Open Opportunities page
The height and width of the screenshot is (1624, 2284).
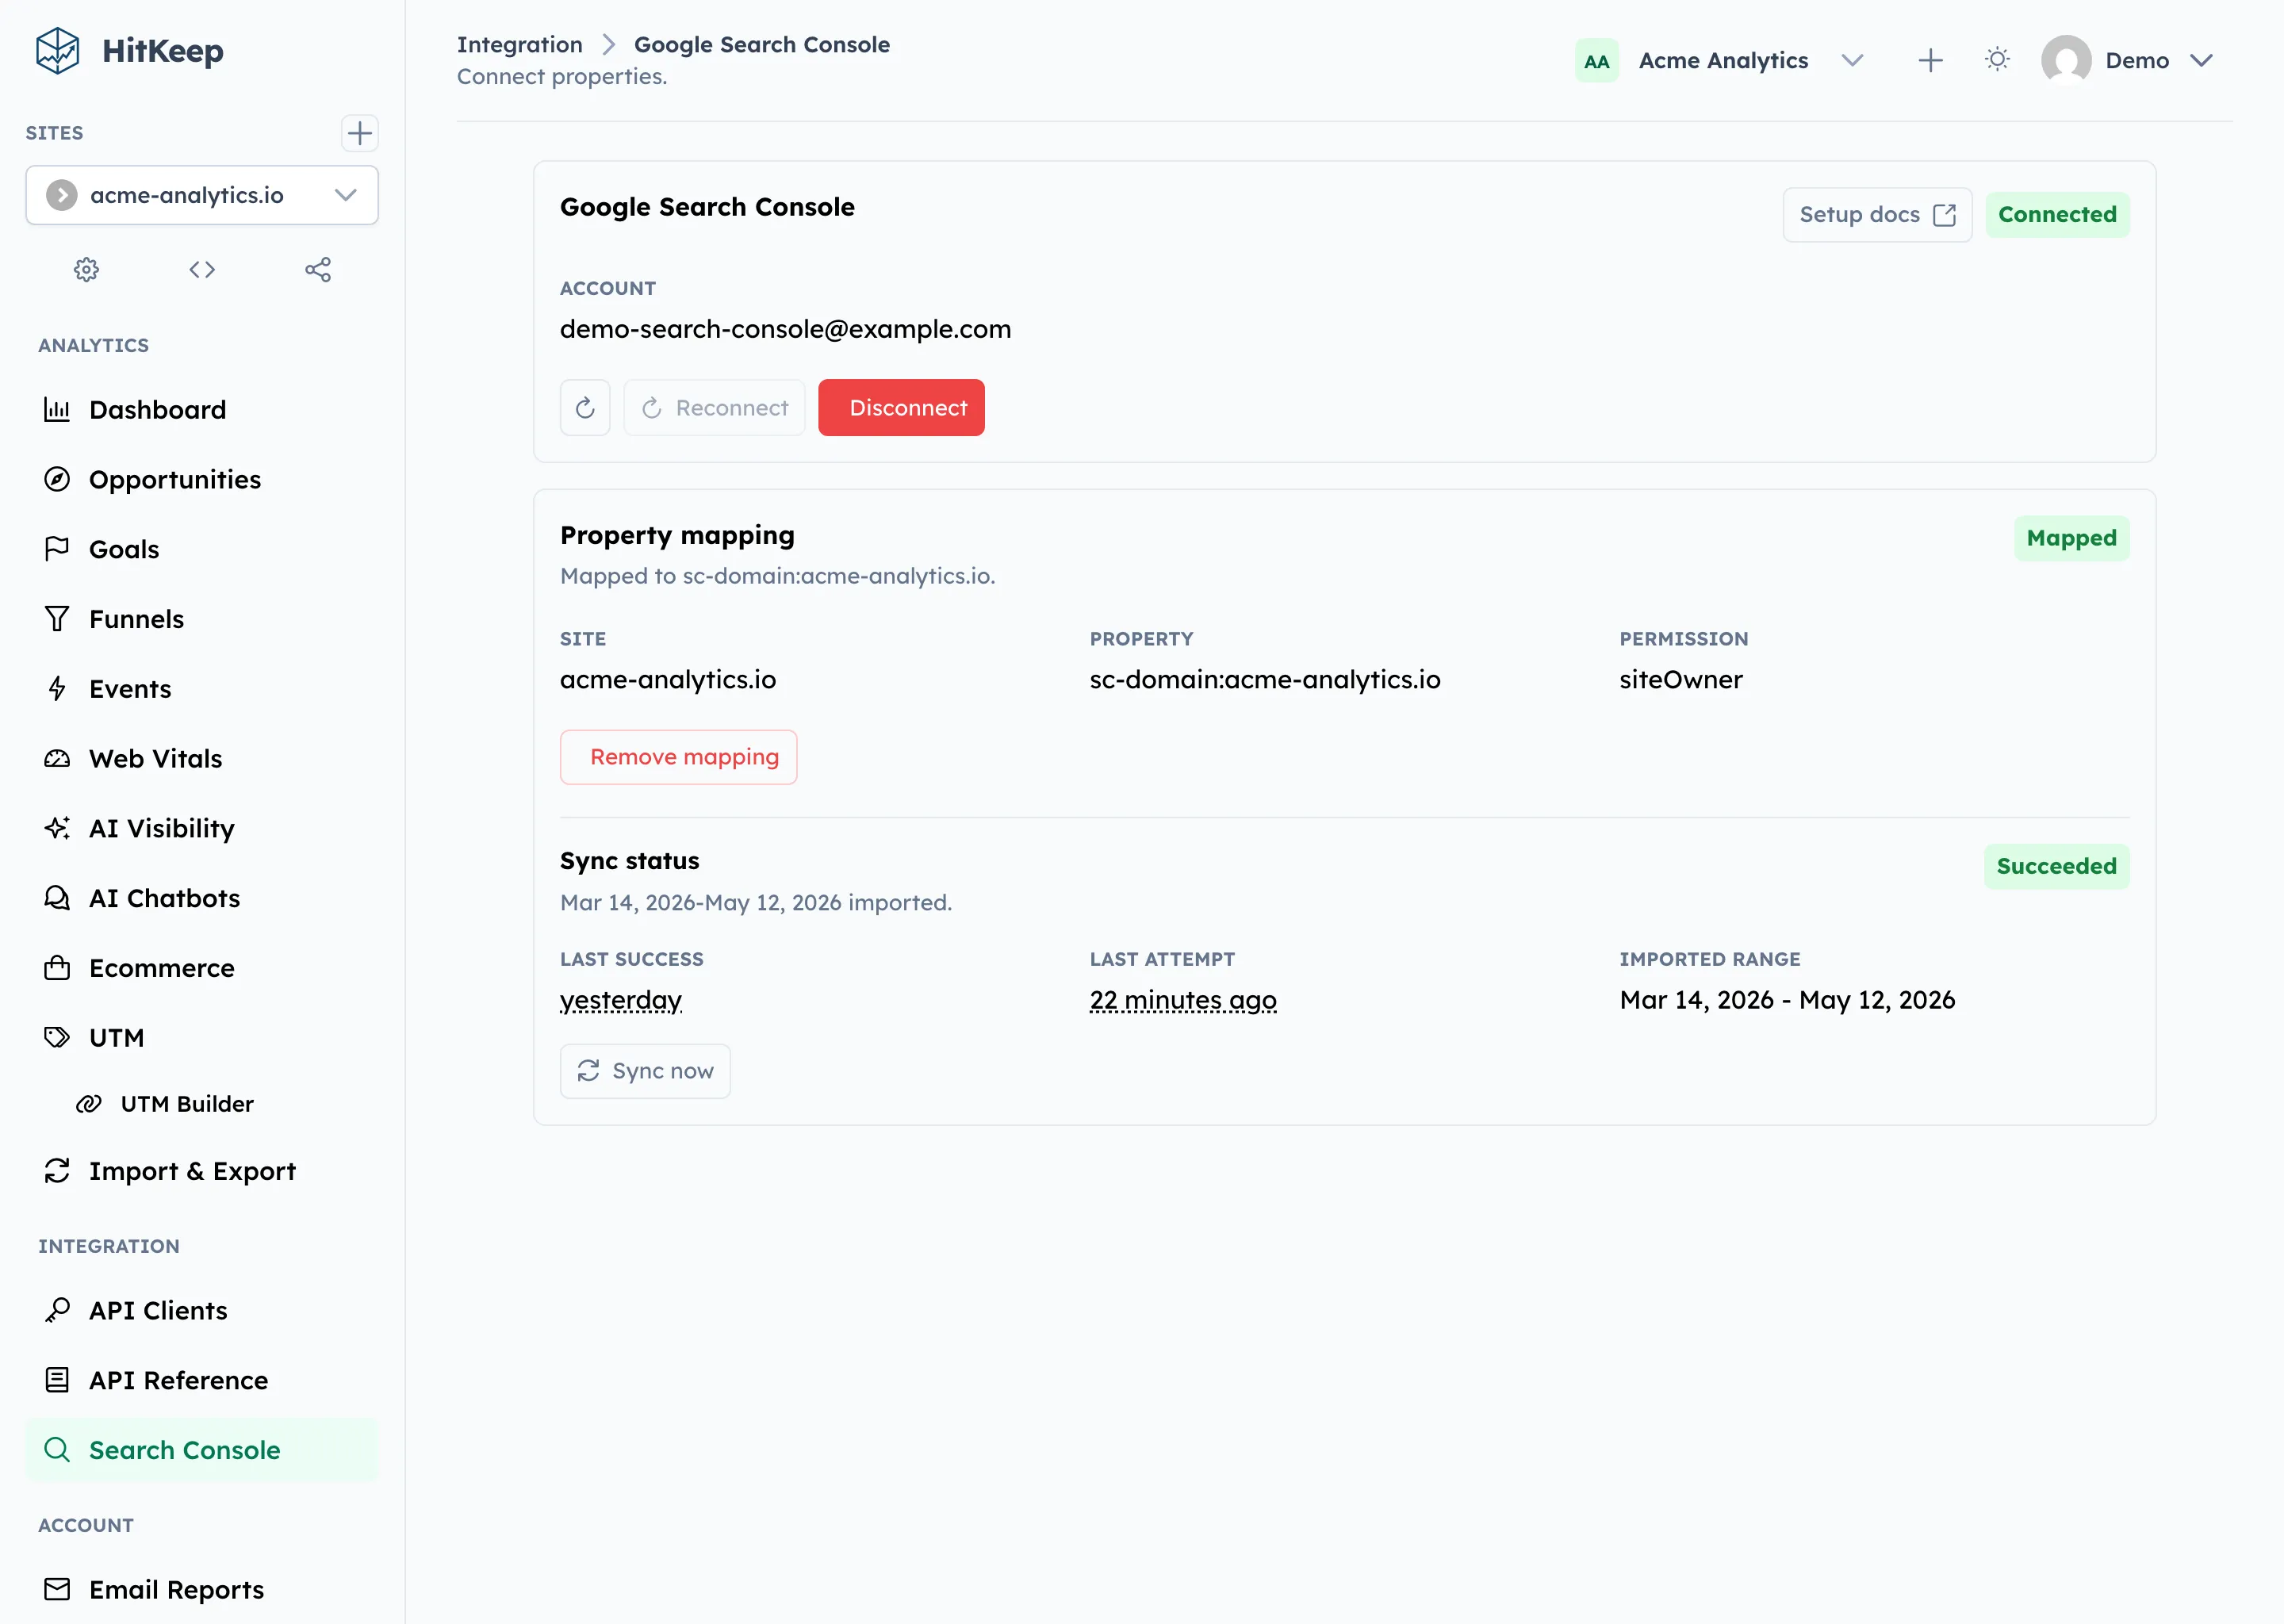pyautogui.click(x=202, y=479)
